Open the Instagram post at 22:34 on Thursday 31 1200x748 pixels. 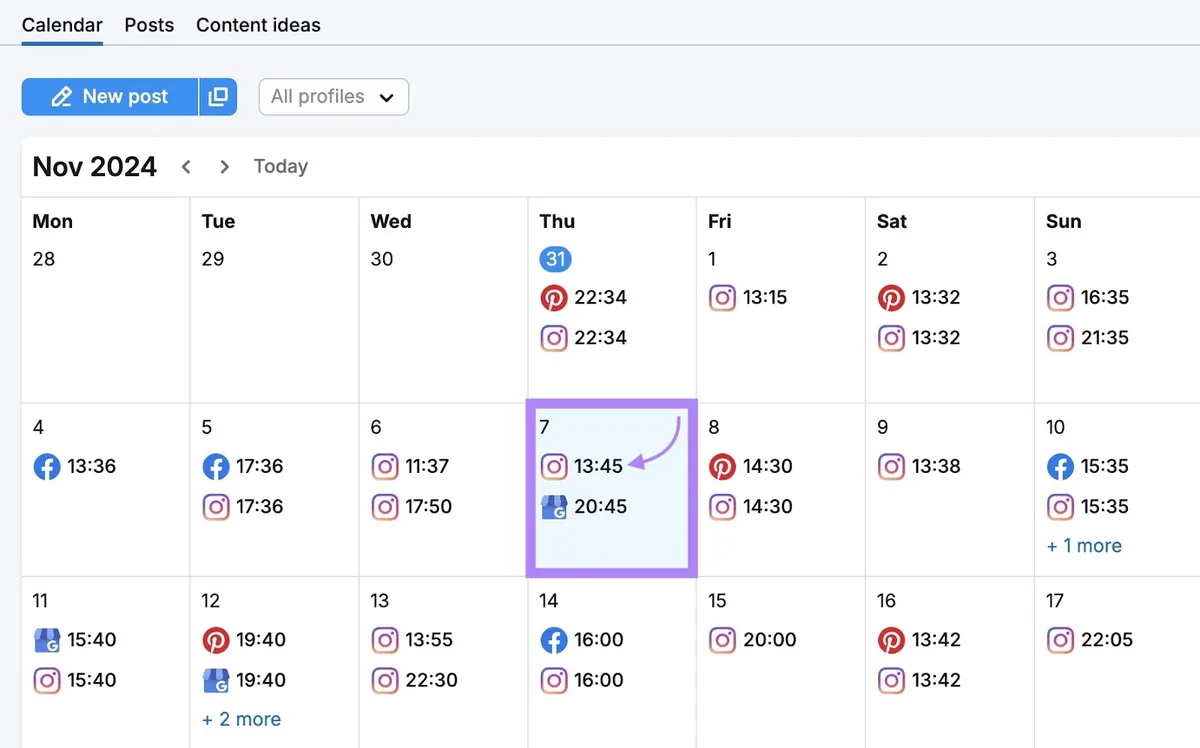[584, 338]
